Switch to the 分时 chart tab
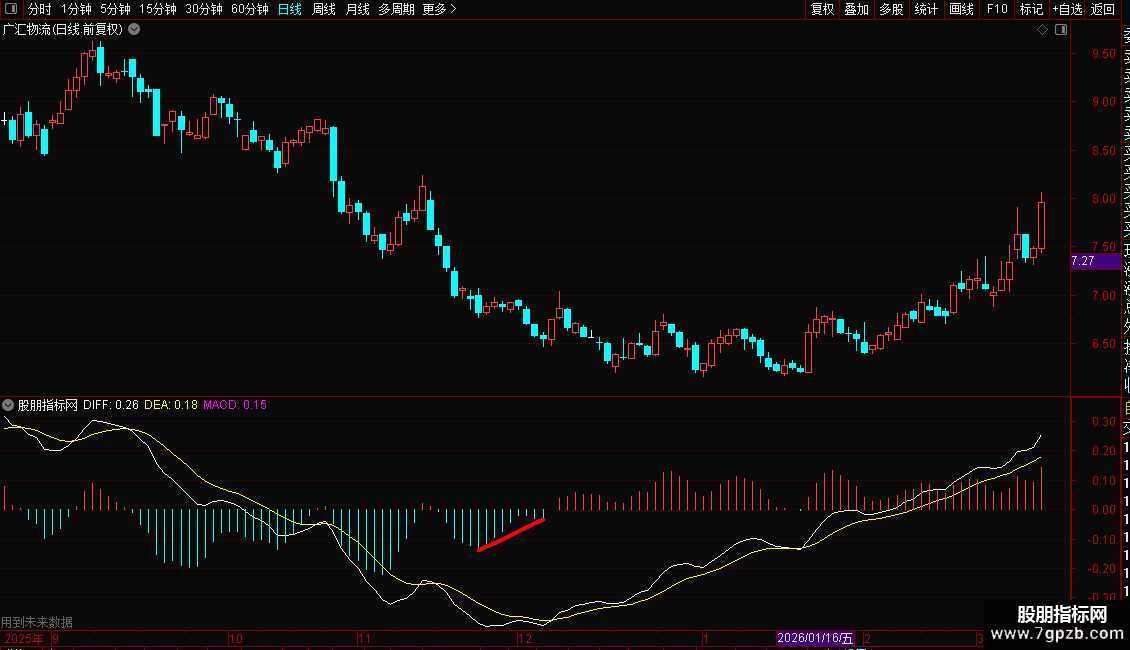This screenshot has width=1130, height=650. pyautogui.click(x=40, y=9)
